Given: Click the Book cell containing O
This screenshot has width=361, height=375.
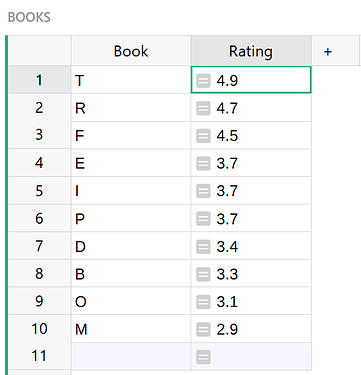Looking at the screenshot, I should (x=131, y=301).
